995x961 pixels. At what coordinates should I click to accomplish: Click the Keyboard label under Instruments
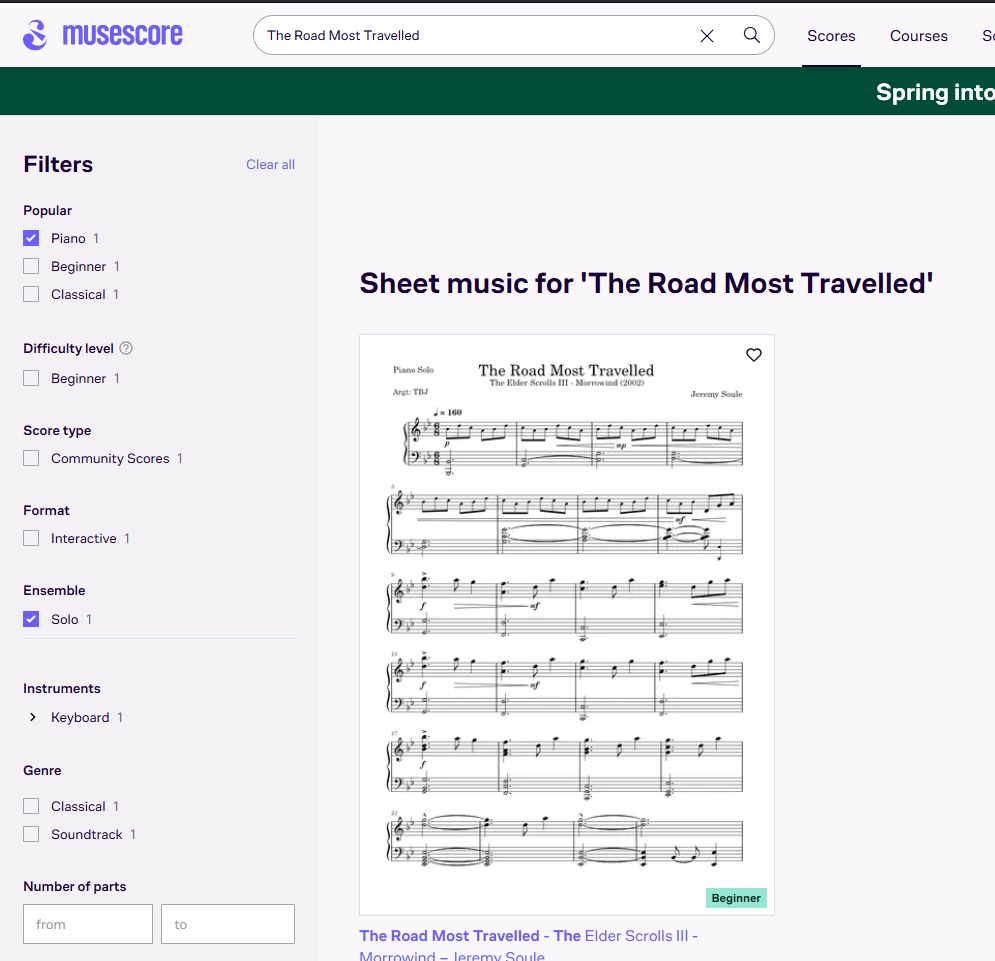click(80, 717)
